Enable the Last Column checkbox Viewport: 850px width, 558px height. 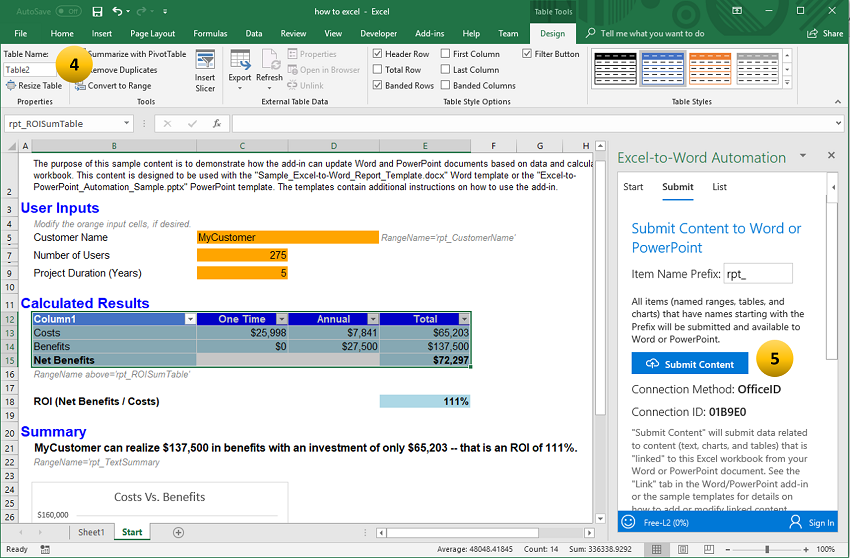pyautogui.click(x=446, y=69)
